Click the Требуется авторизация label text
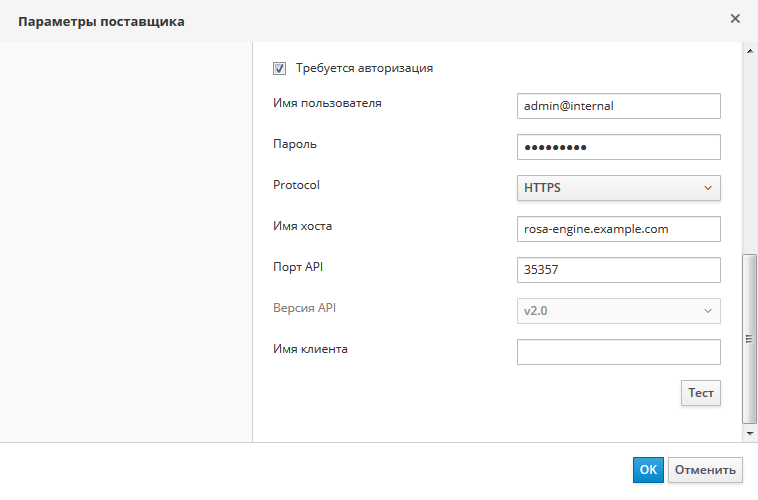 click(x=364, y=69)
